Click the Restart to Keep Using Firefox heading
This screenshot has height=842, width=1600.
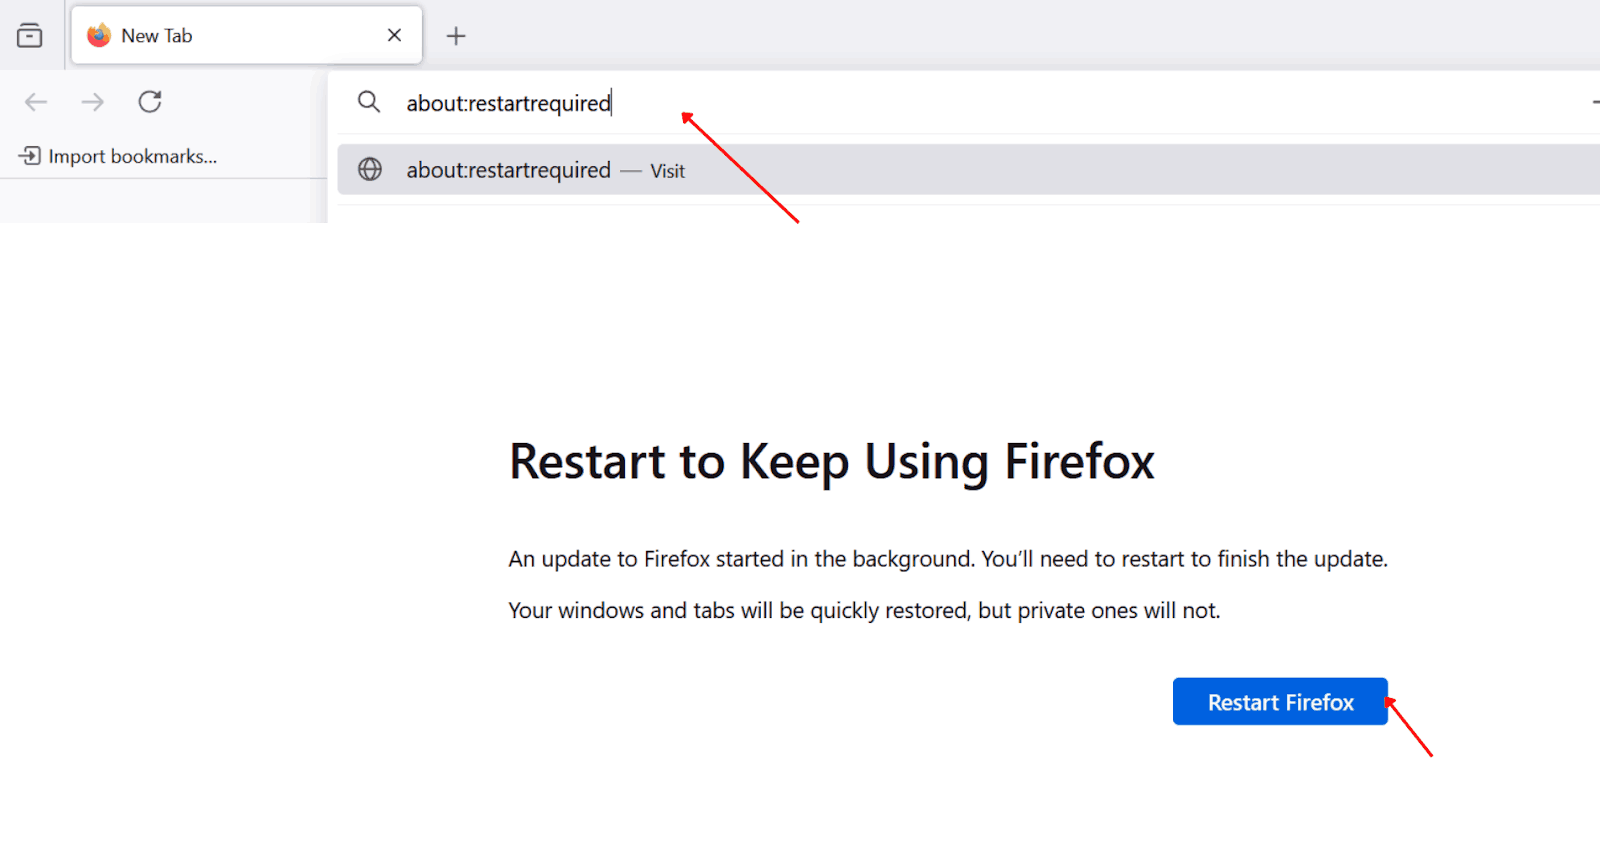(x=831, y=462)
